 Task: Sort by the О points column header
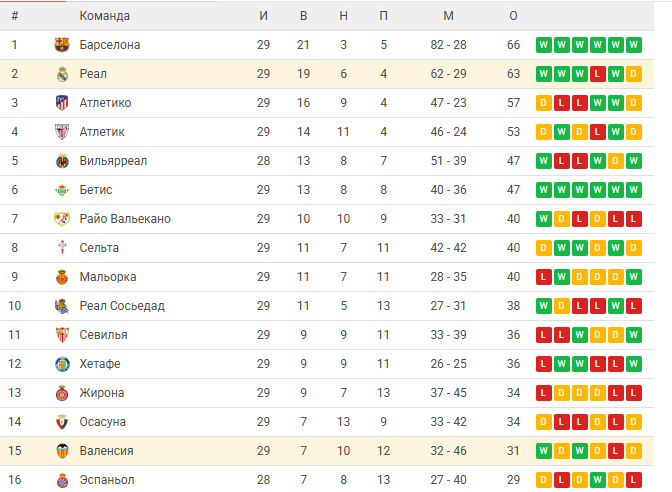tap(513, 16)
